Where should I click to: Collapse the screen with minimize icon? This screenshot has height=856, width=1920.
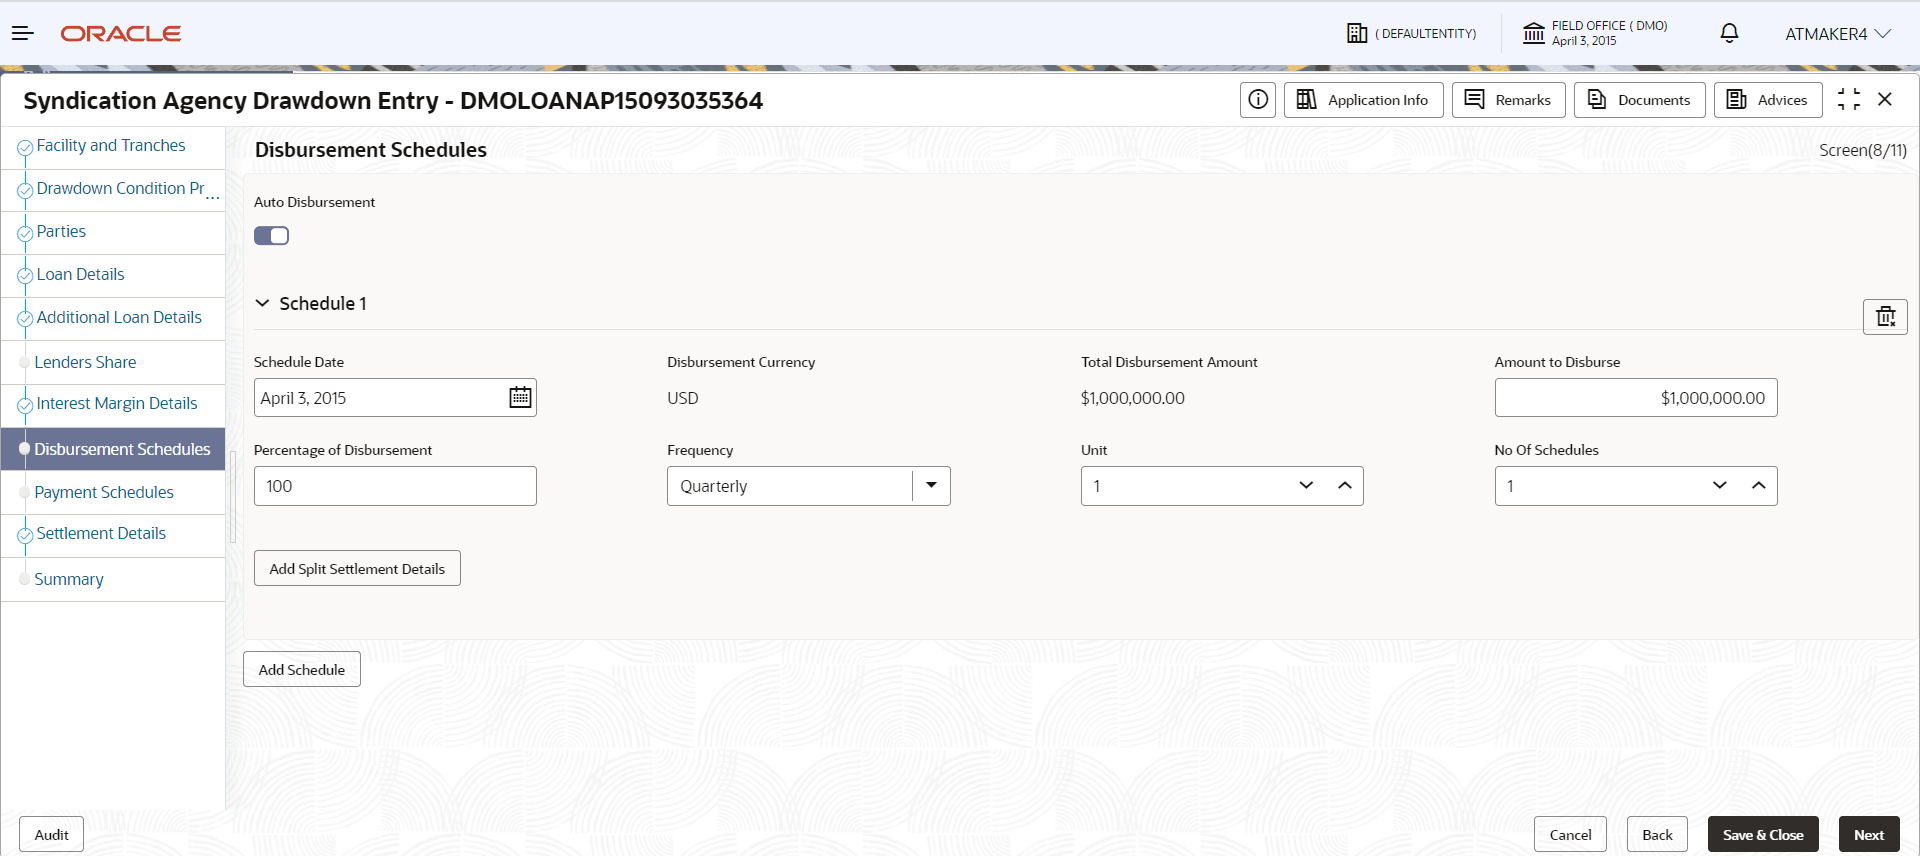click(1849, 99)
